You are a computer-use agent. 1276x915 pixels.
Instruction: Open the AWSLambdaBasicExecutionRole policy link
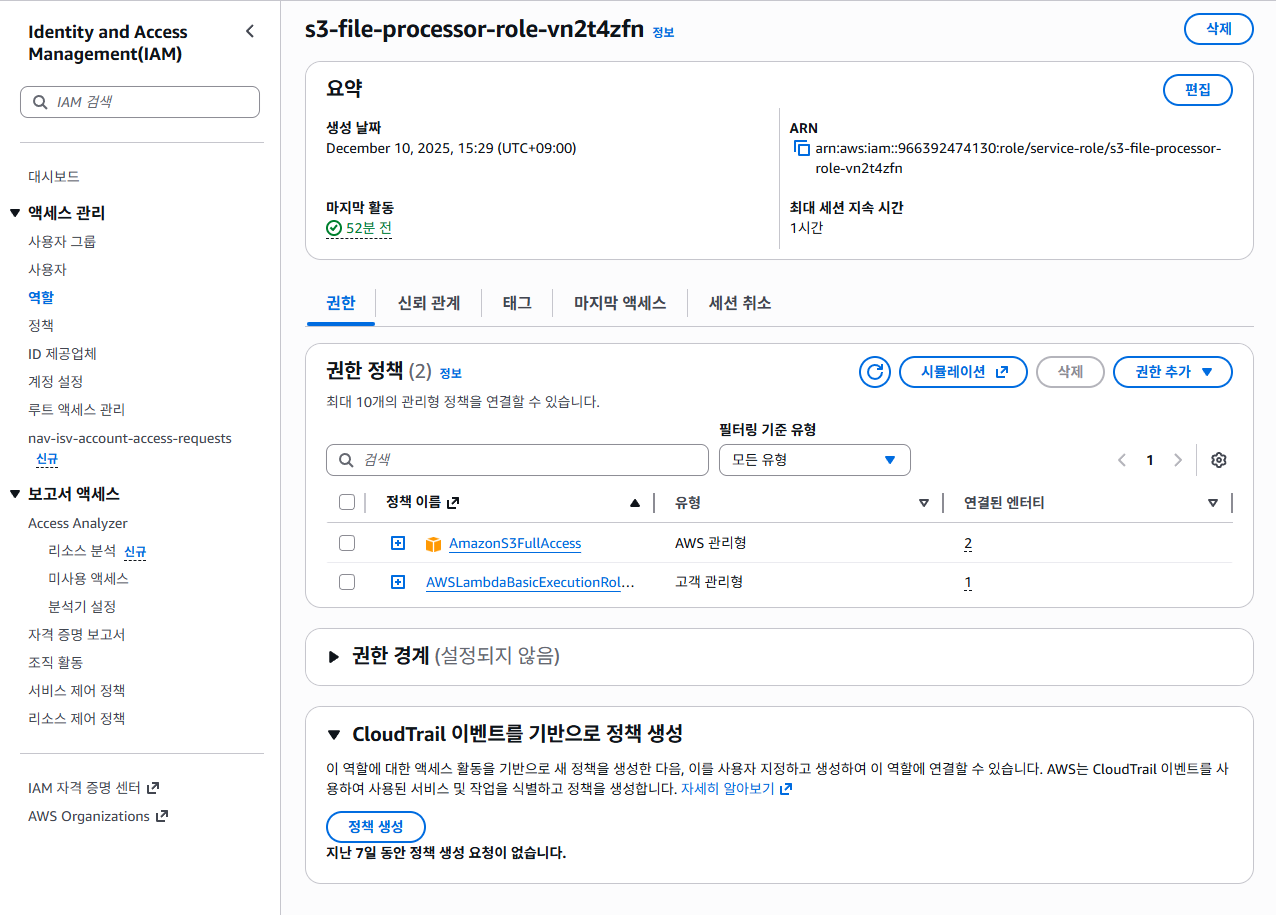(530, 582)
